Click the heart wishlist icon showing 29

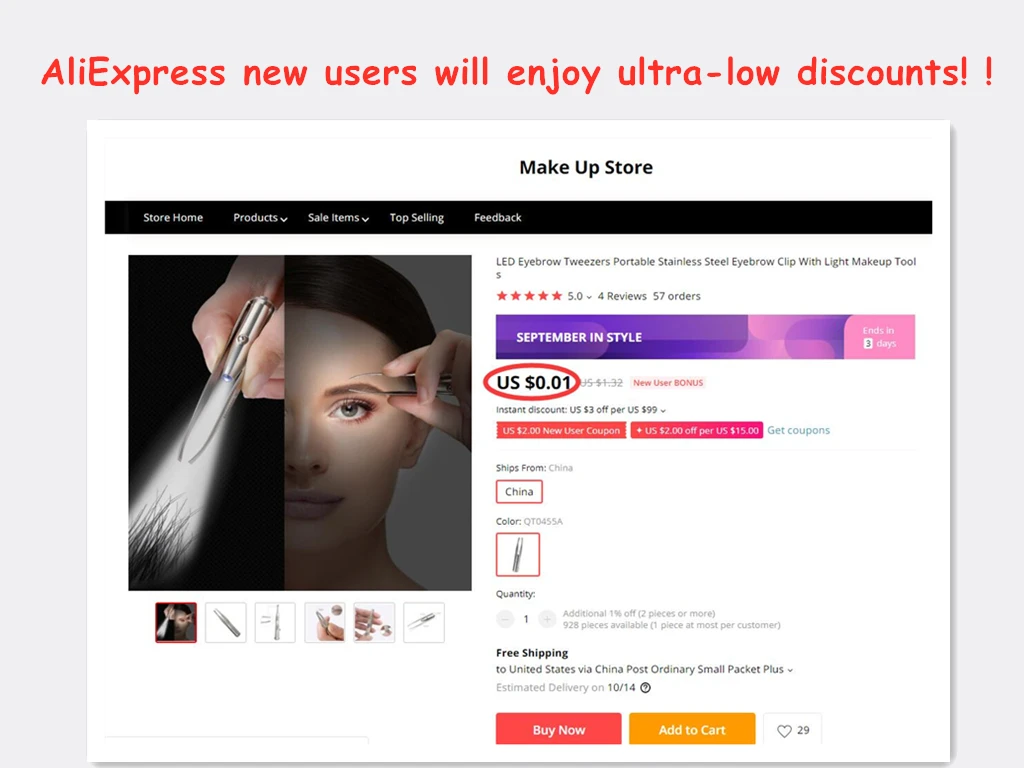(x=784, y=731)
